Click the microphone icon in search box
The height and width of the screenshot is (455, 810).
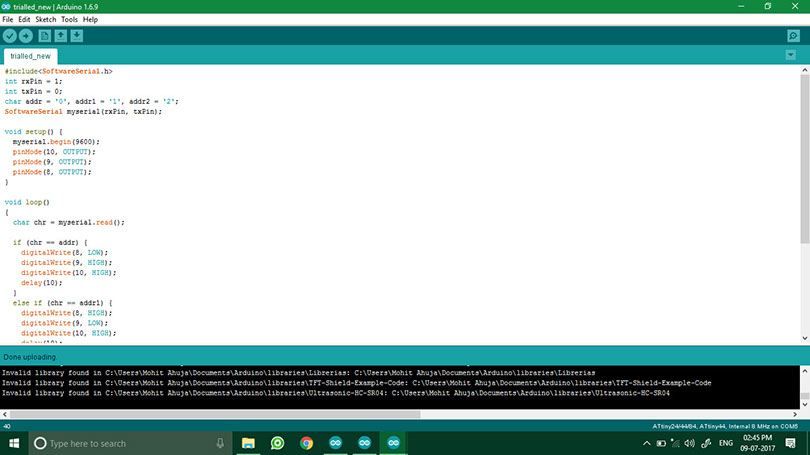click(x=220, y=444)
